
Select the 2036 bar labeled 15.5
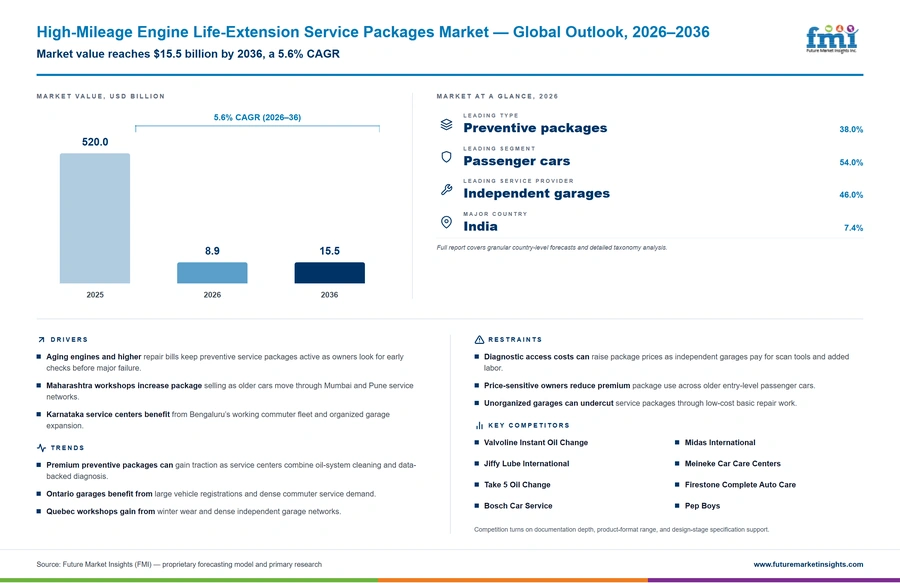point(329,273)
